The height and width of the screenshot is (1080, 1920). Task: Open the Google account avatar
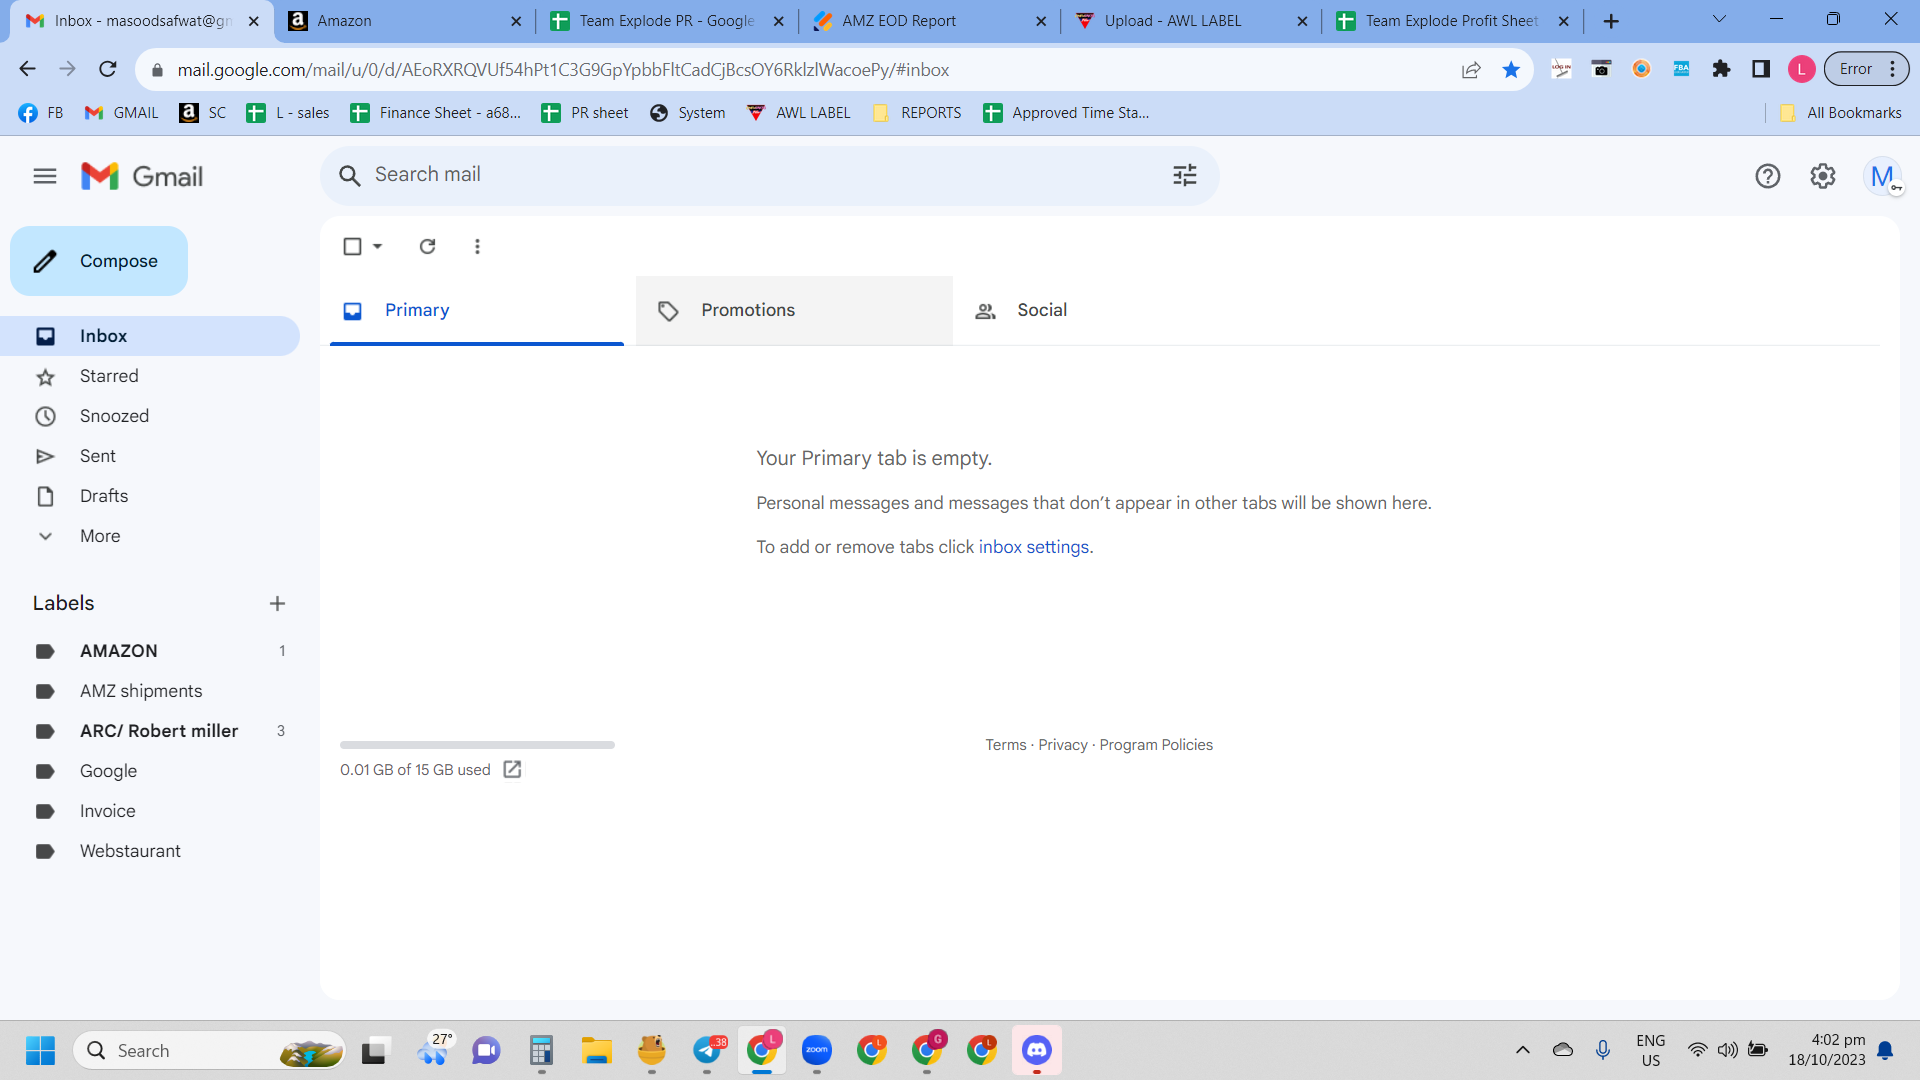(x=1882, y=176)
